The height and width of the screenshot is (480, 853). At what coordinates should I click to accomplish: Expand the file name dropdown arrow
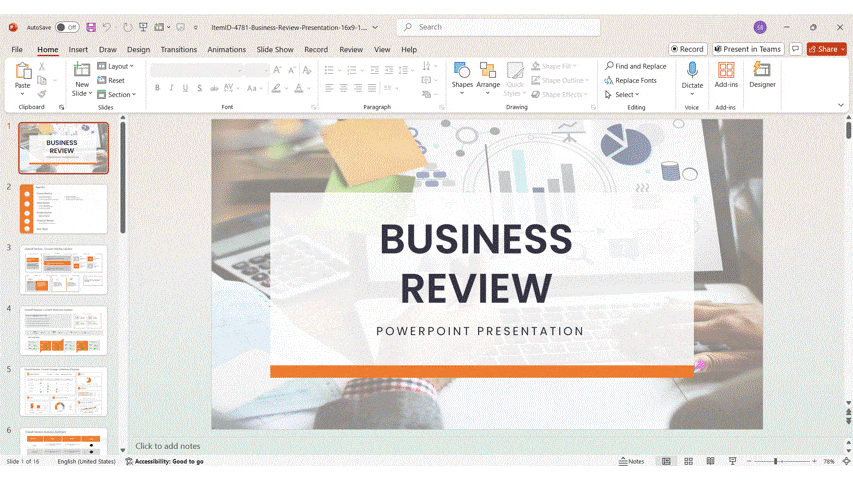pyautogui.click(x=375, y=27)
